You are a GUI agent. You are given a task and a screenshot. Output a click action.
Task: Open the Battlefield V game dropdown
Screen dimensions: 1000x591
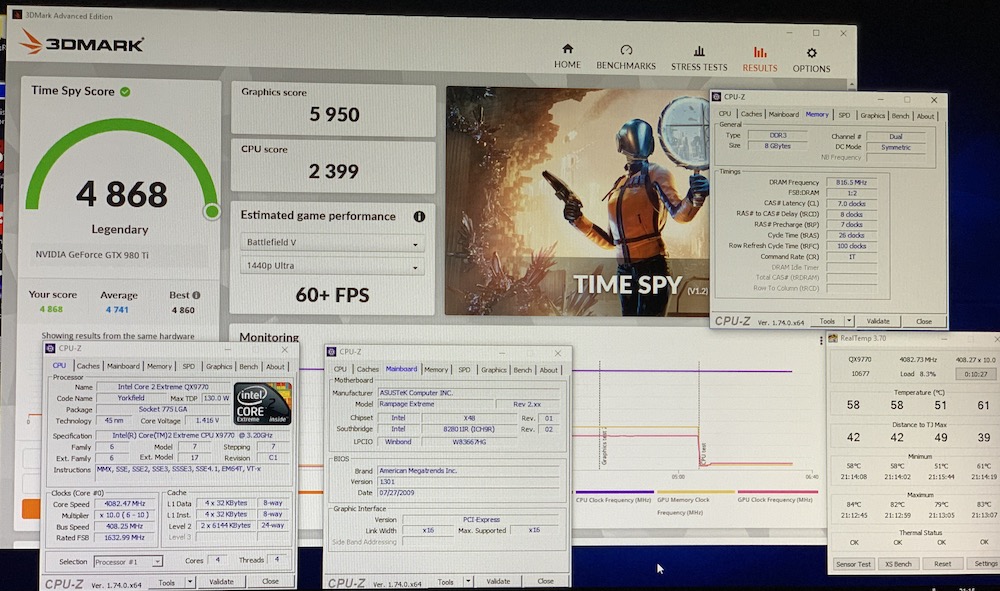coord(333,243)
